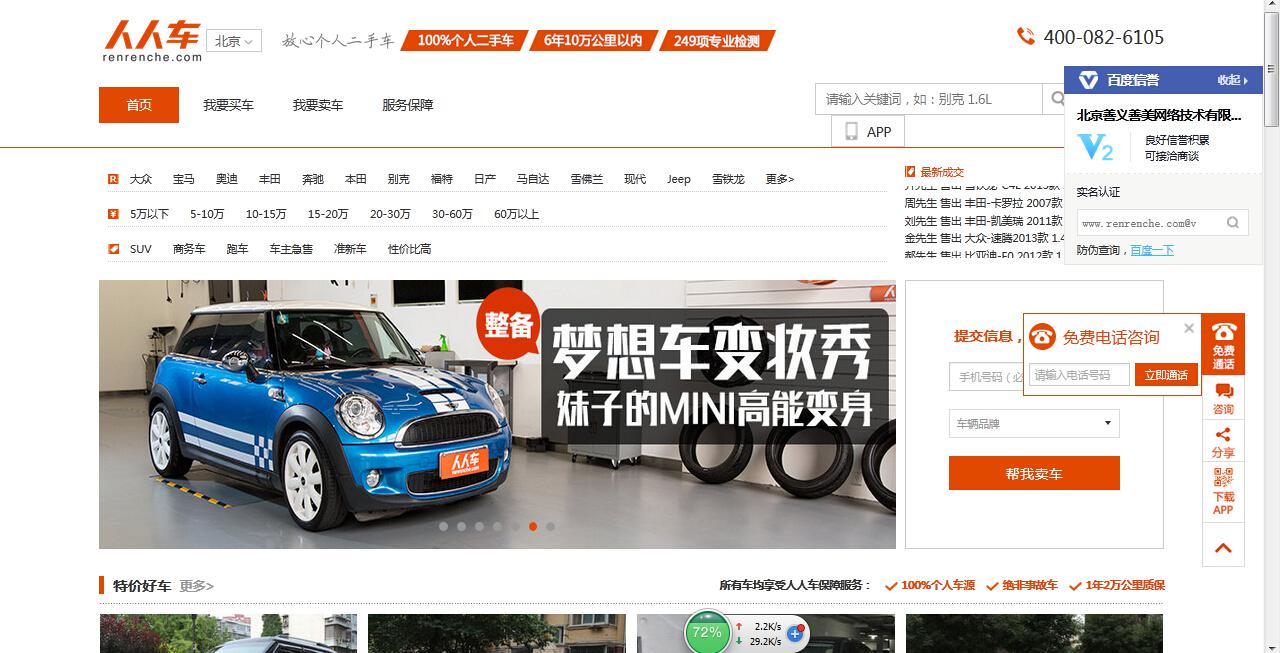Select 10-15万 price range
Image resolution: width=1280 pixels, height=653 pixels.
[266, 214]
